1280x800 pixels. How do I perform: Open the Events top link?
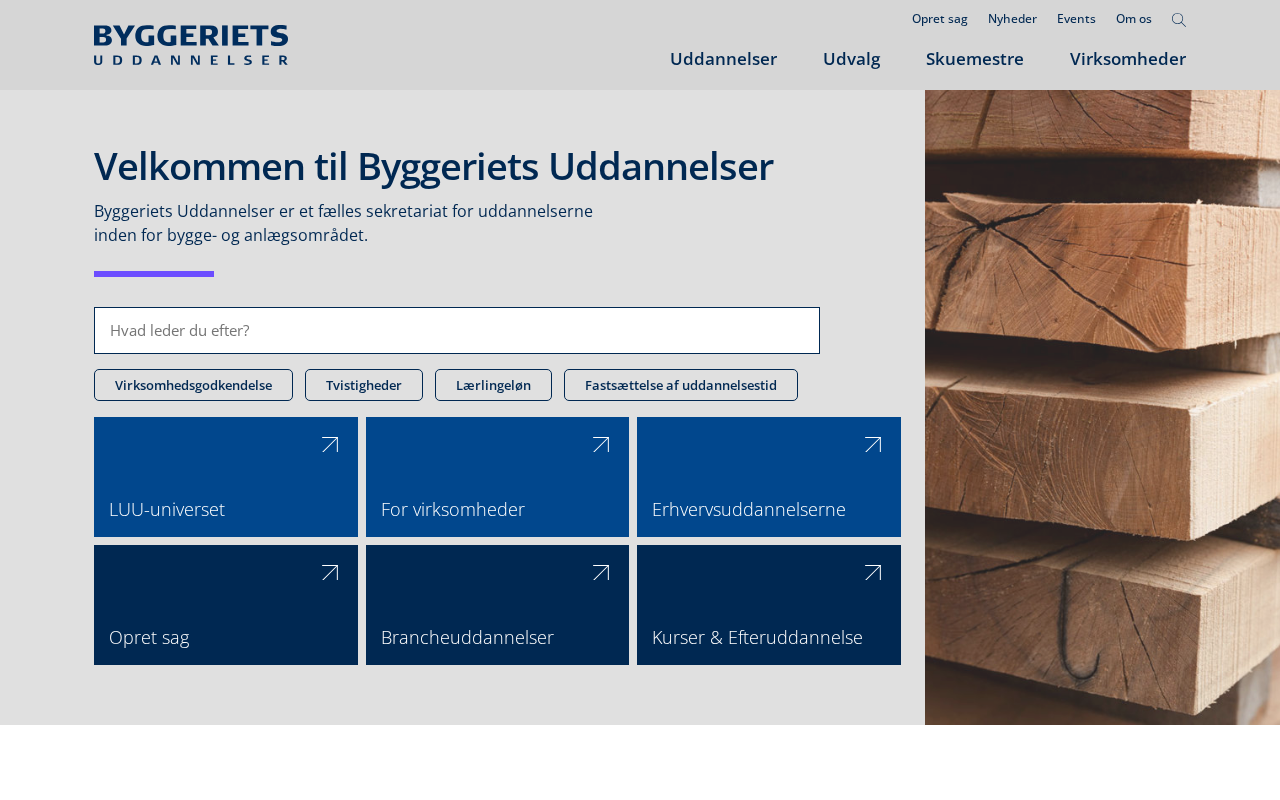tap(1076, 19)
